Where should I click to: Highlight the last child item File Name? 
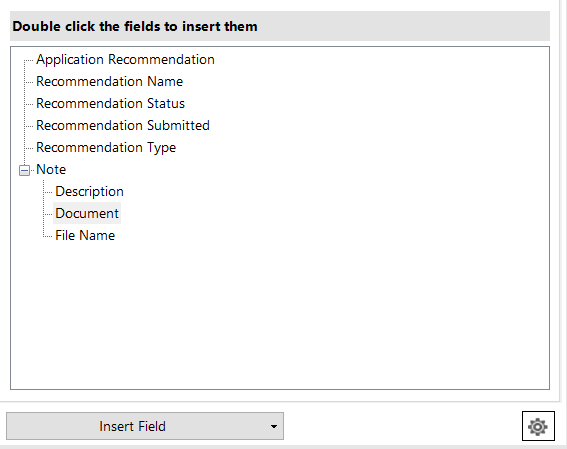tap(85, 235)
